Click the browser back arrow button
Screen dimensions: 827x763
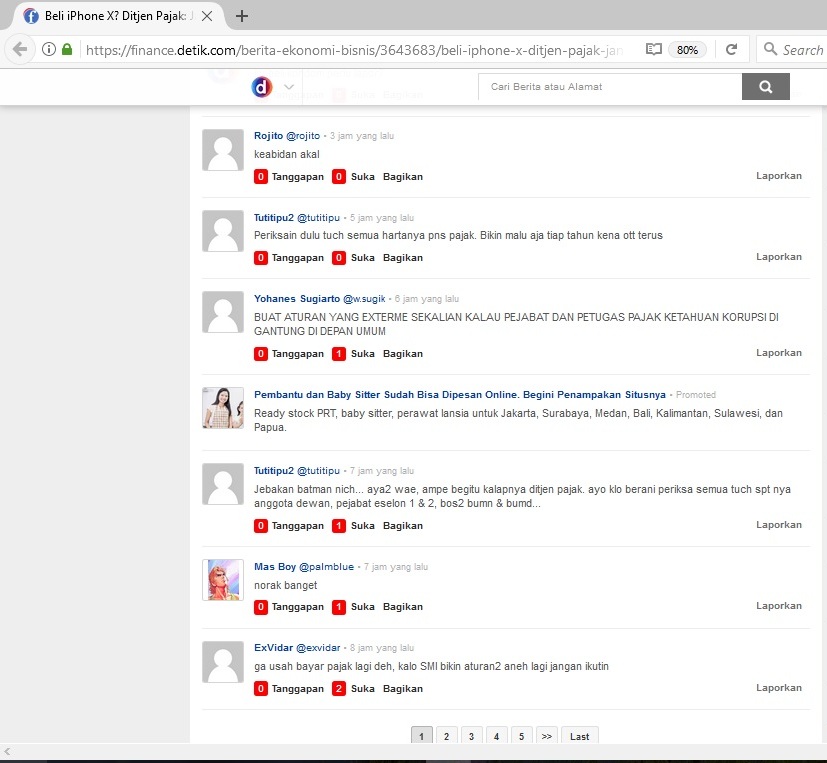pyautogui.click(x=20, y=49)
